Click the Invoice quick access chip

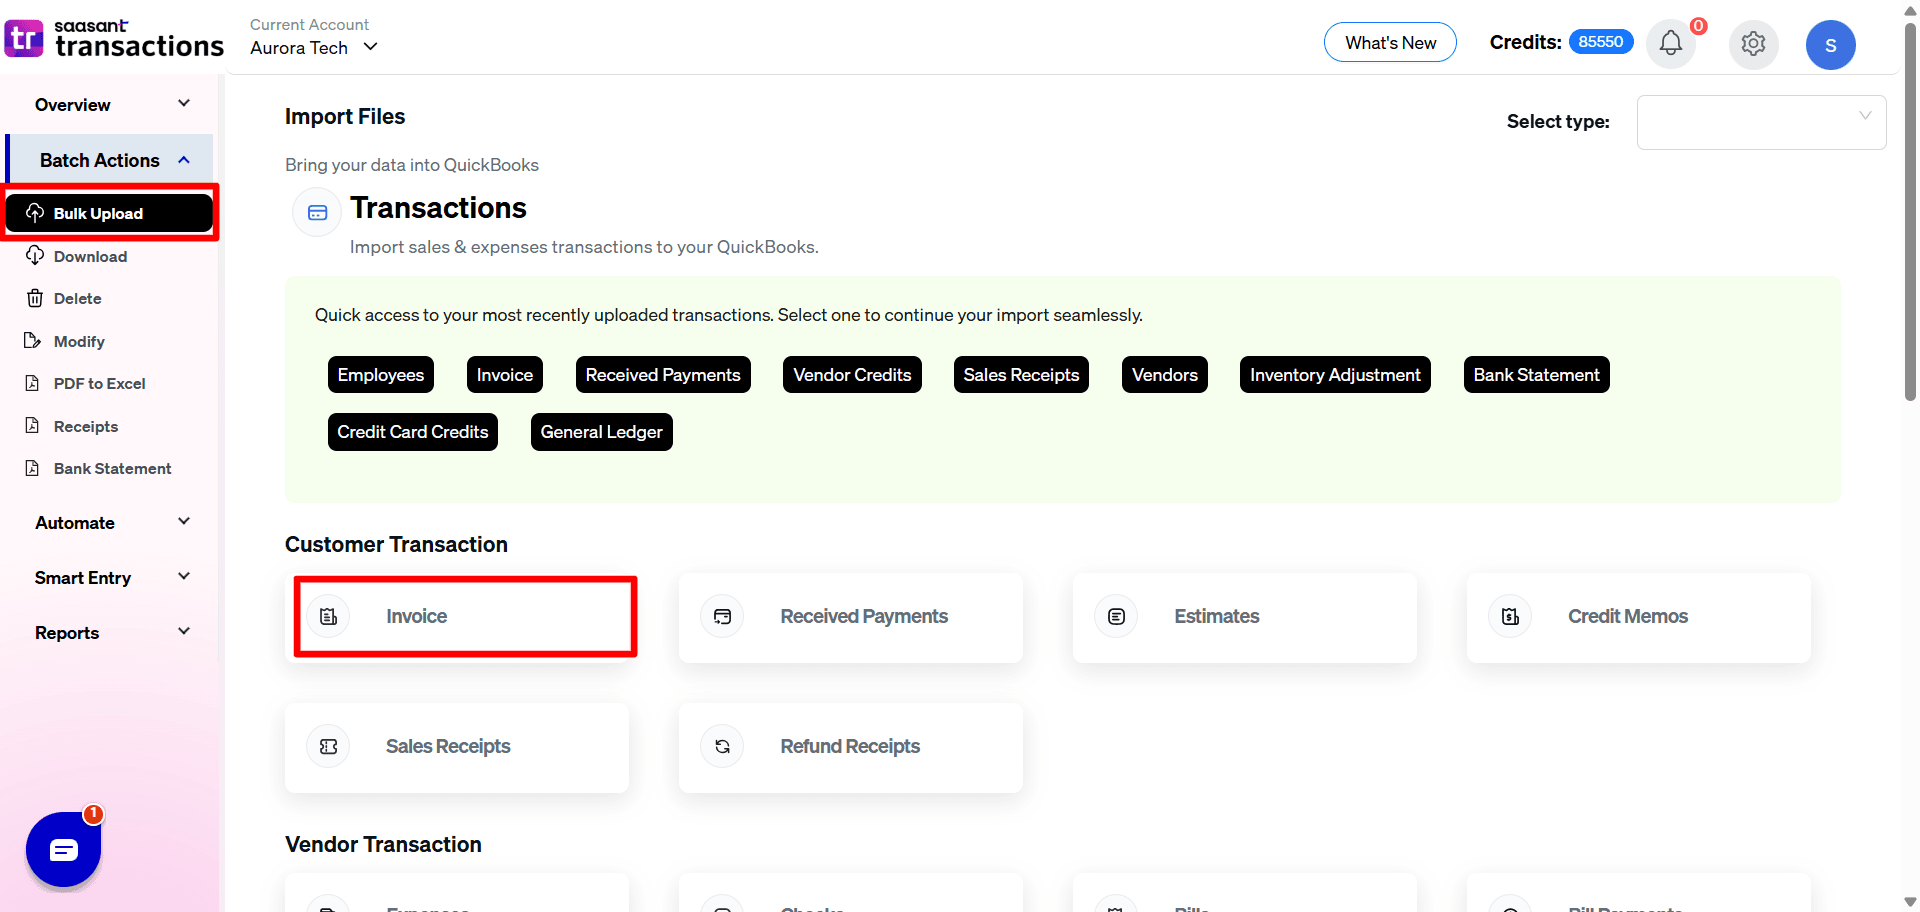[x=505, y=375]
